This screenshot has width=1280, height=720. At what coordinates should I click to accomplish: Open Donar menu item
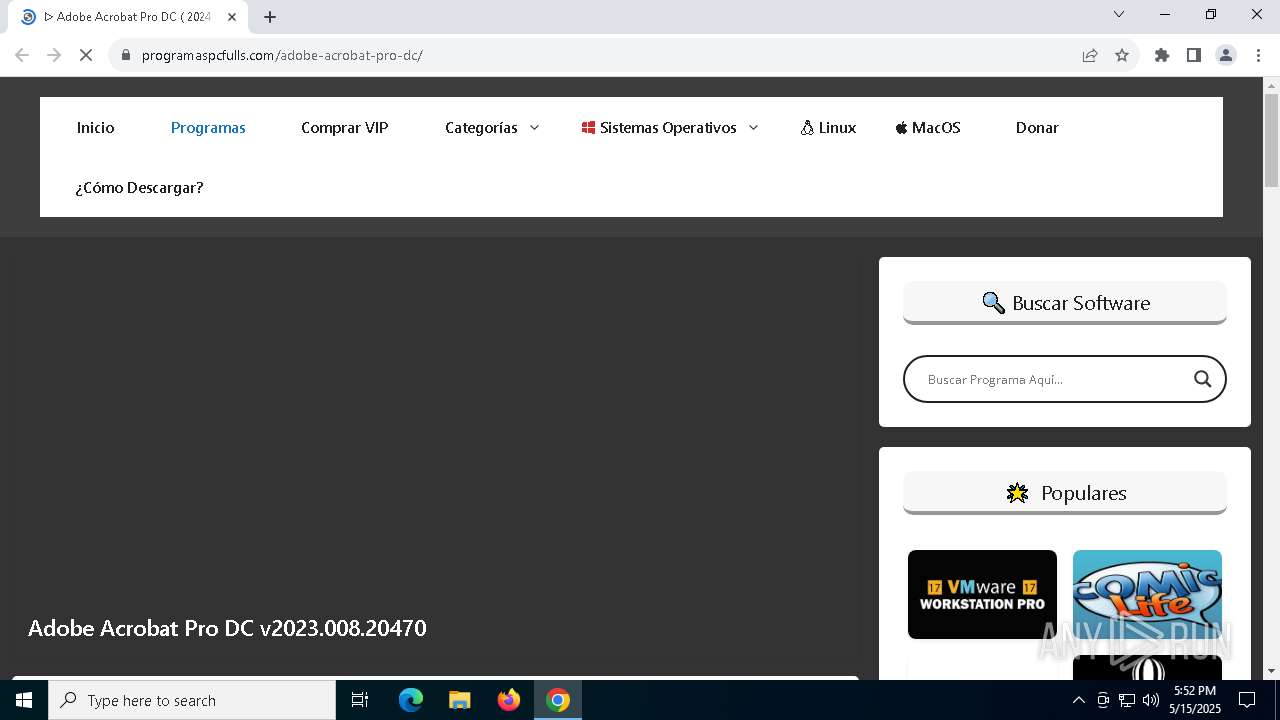pyautogui.click(x=1037, y=128)
